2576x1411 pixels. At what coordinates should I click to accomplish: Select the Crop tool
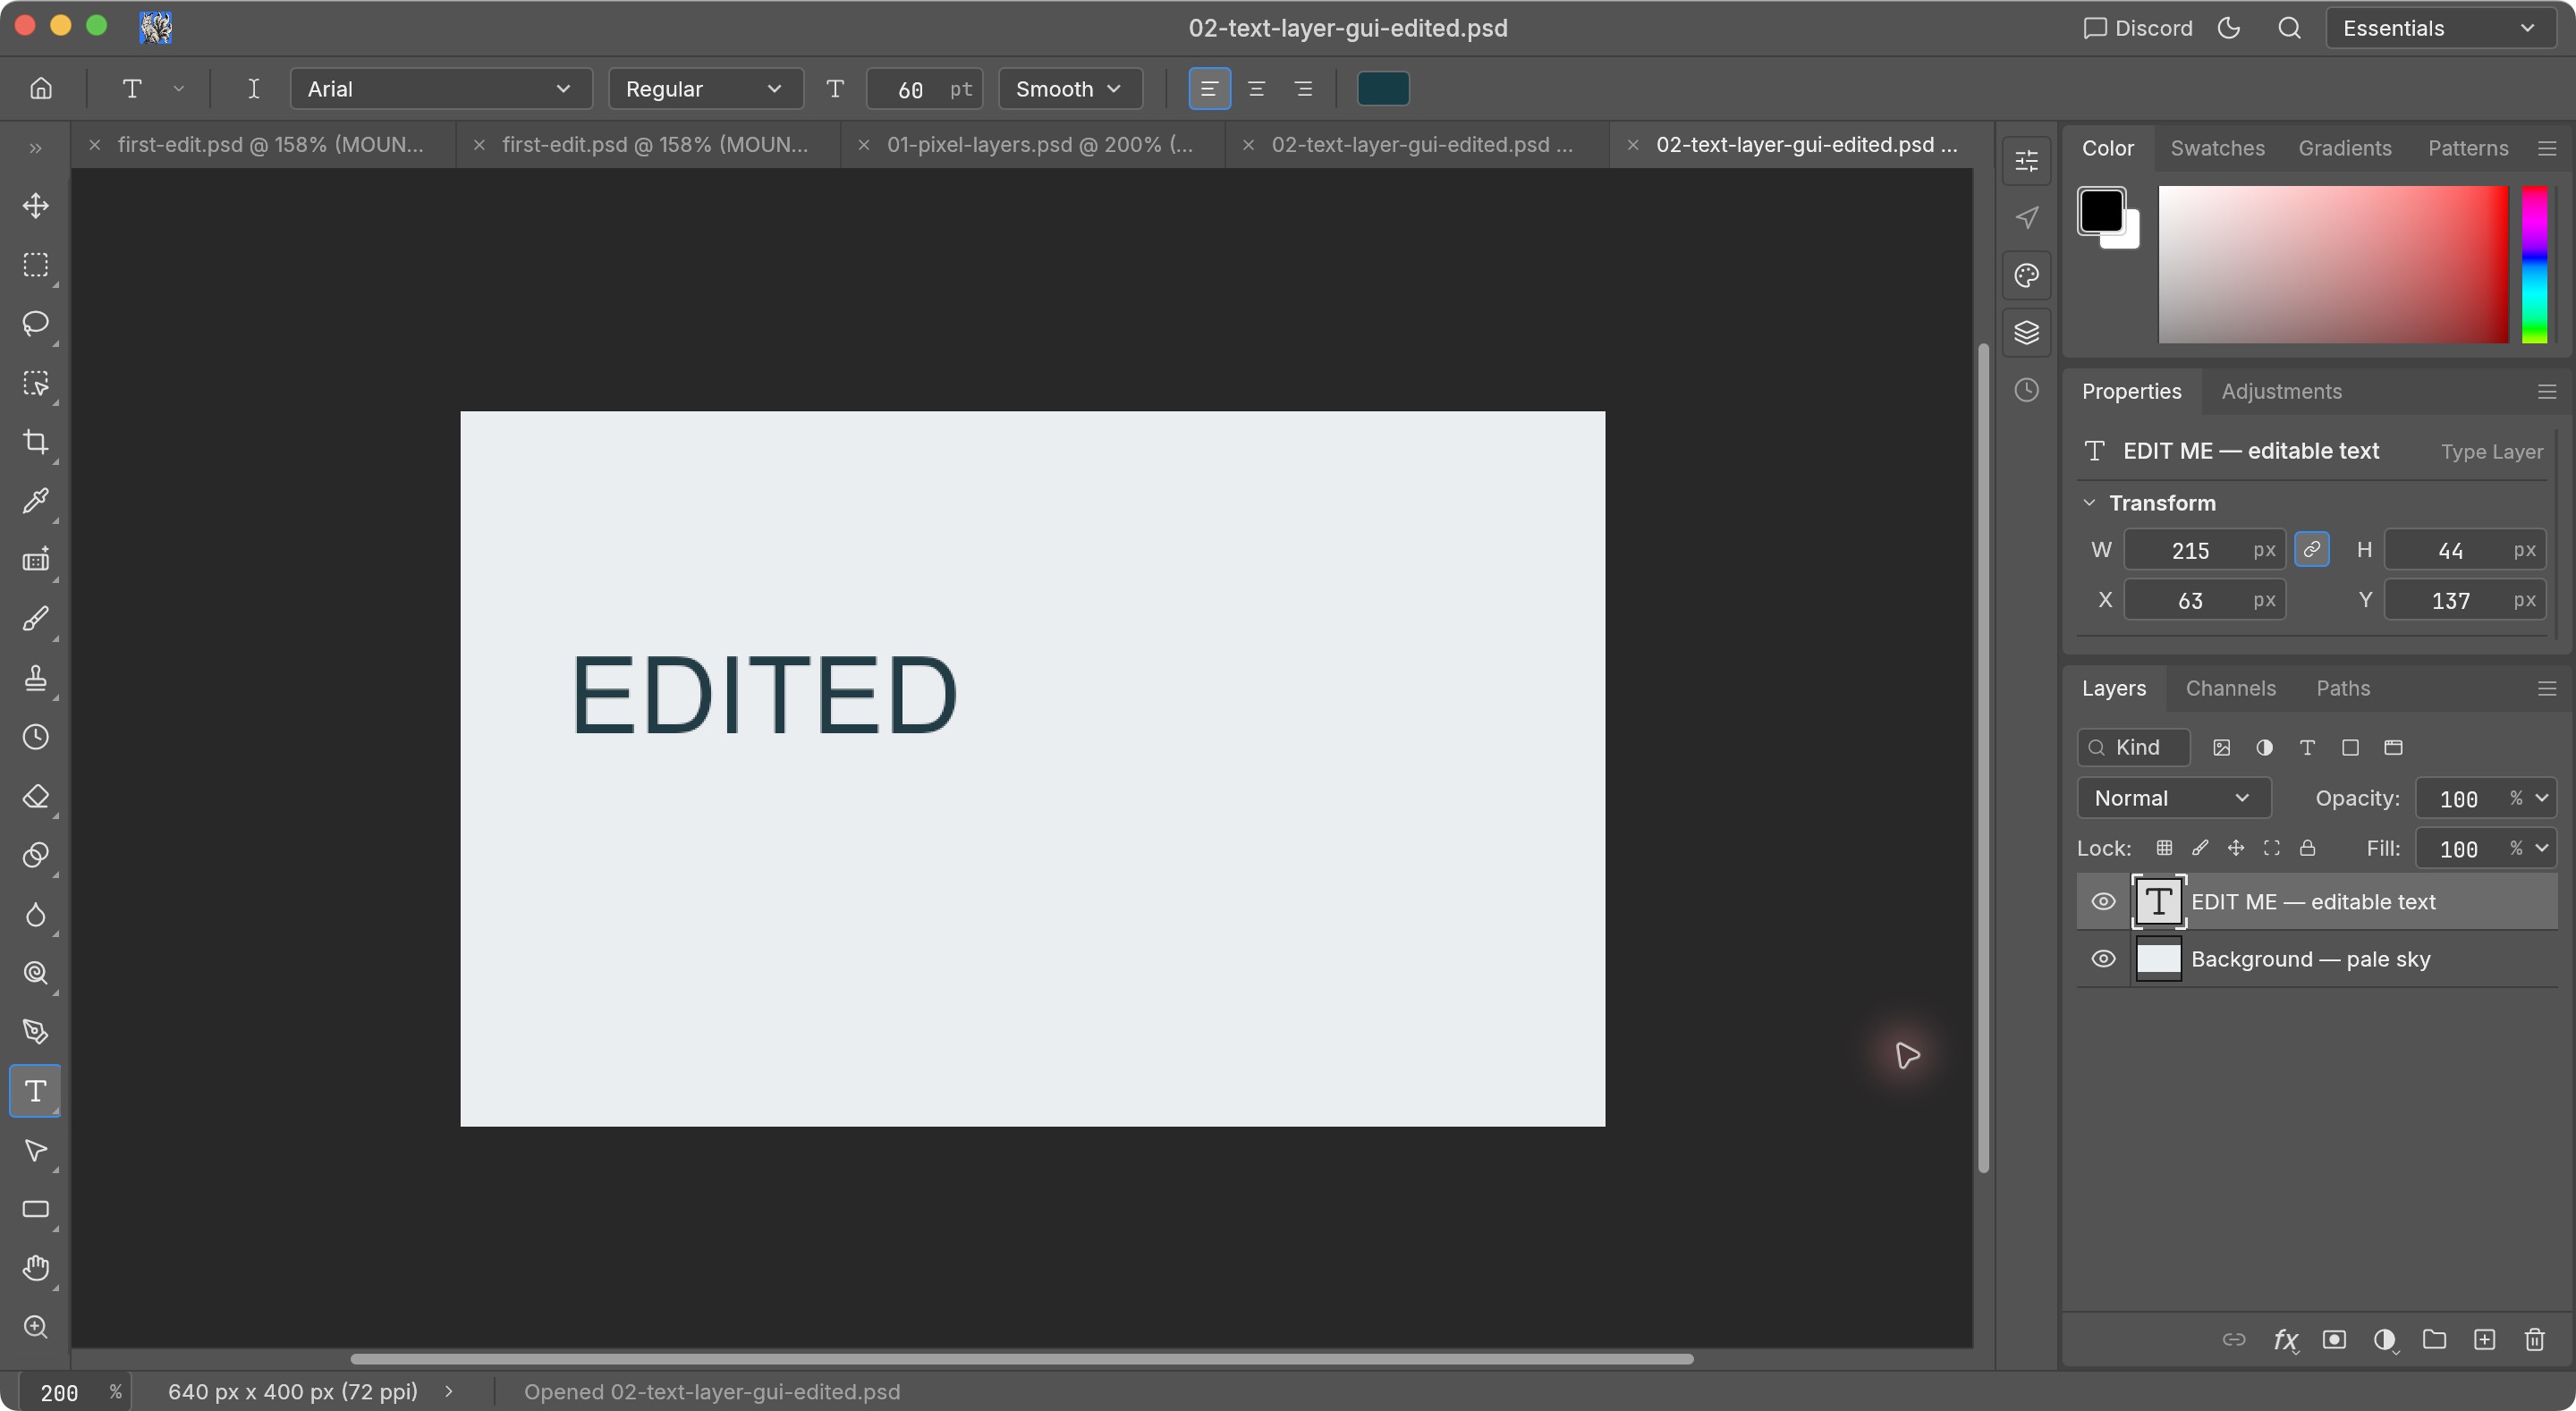pyautogui.click(x=36, y=442)
